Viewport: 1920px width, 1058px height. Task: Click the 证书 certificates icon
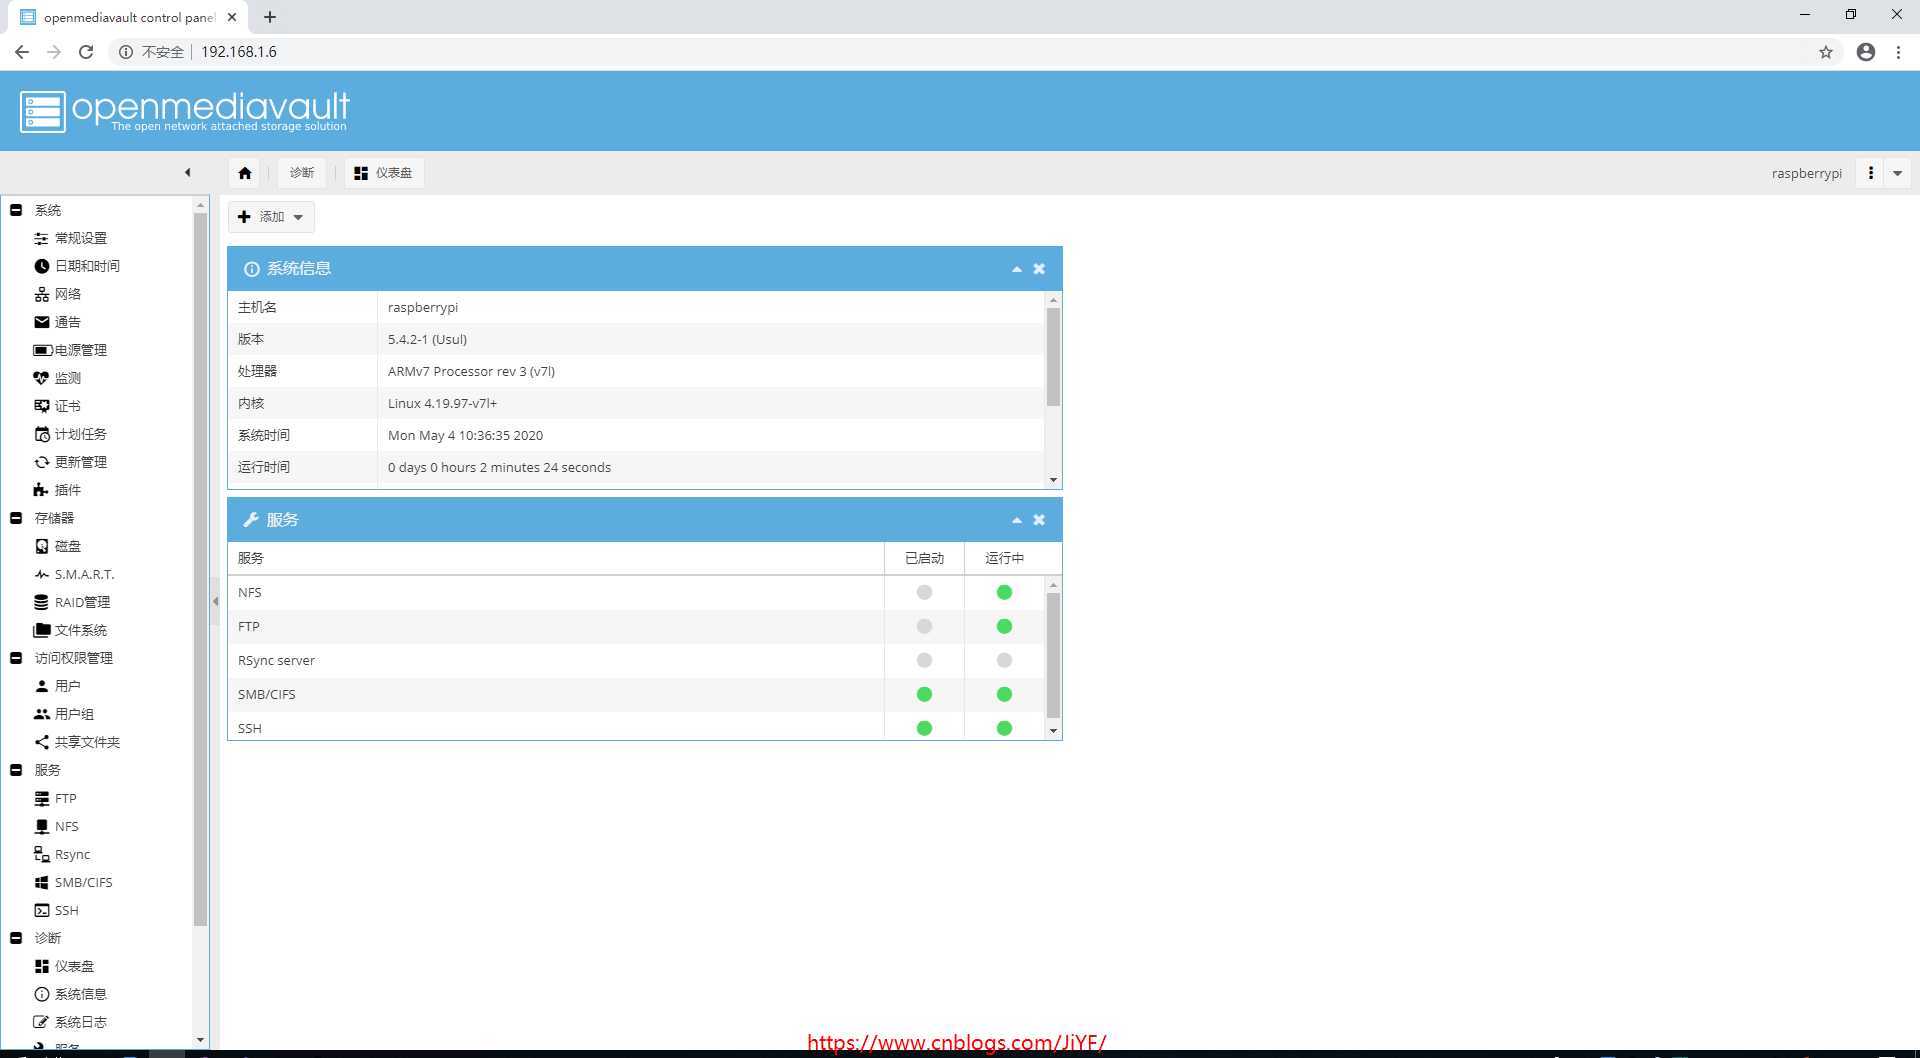click(41, 406)
